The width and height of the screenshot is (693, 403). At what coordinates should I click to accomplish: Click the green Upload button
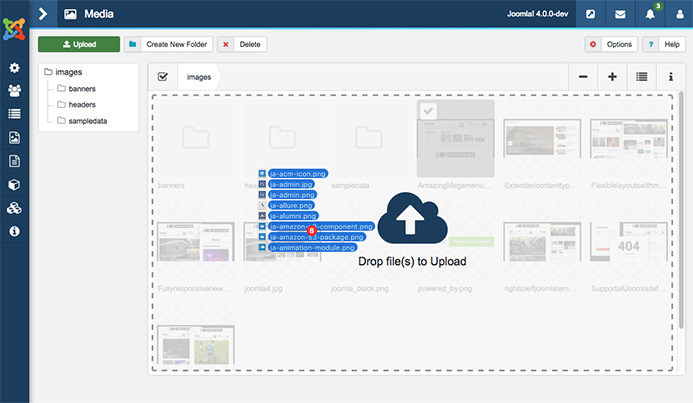[x=79, y=44]
